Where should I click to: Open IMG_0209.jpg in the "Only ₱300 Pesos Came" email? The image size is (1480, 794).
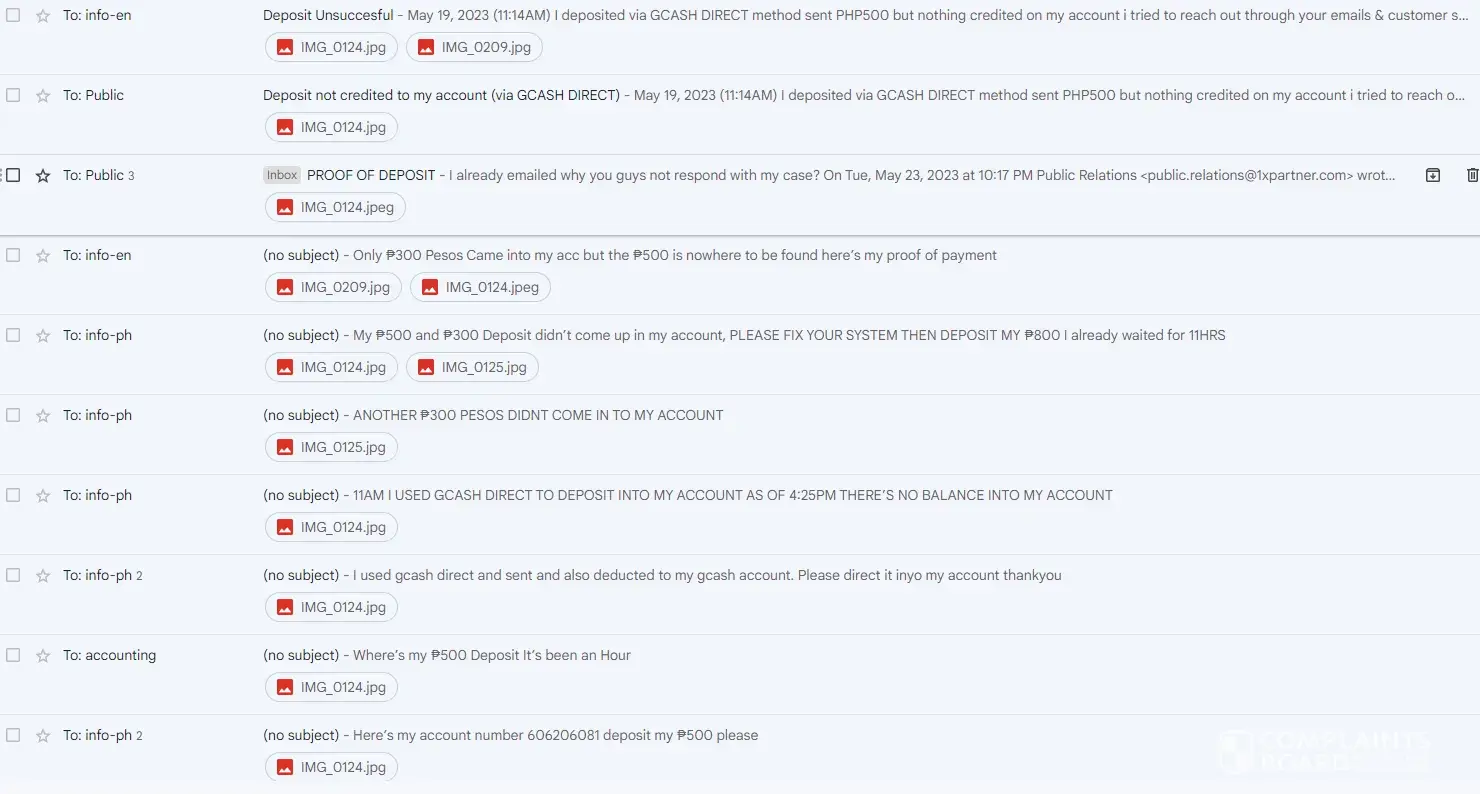333,287
